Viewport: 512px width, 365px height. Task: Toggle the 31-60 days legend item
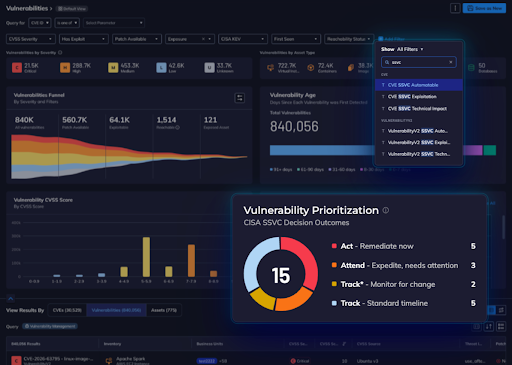tap(342, 170)
